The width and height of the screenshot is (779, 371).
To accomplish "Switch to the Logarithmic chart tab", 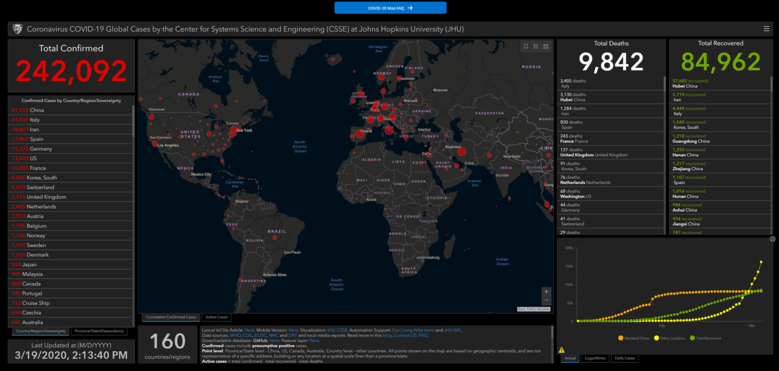I will (594, 358).
